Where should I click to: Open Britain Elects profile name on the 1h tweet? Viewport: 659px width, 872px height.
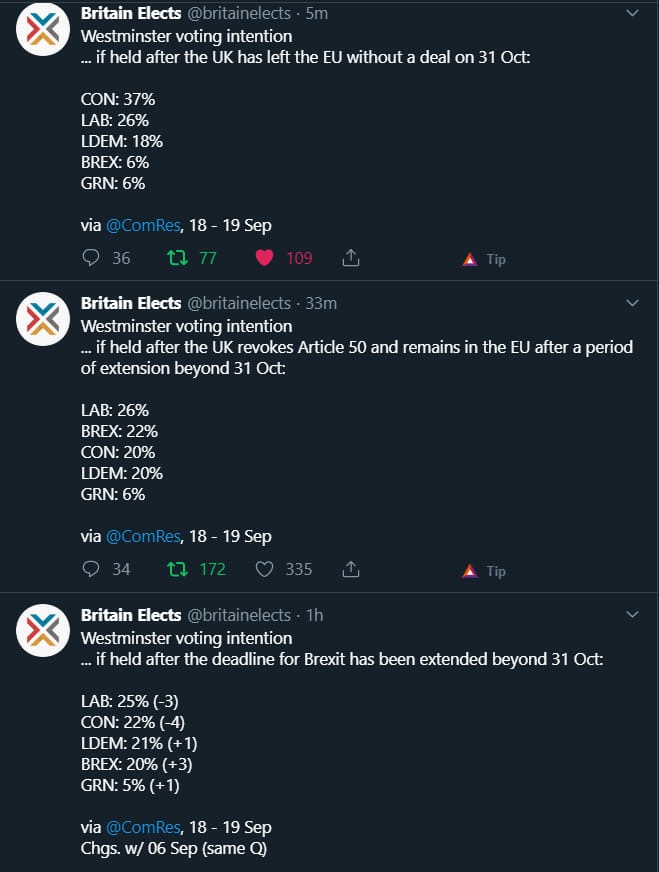[131, 615]
